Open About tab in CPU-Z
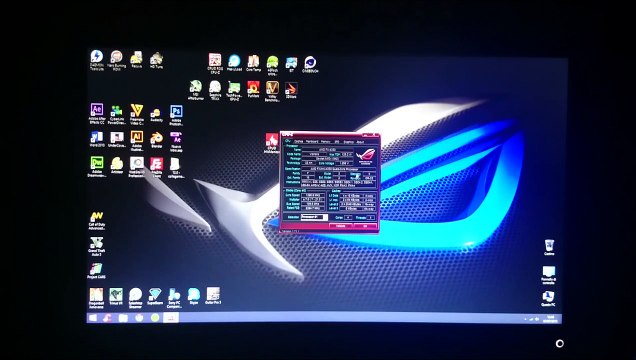Image resolution: width=636 pixels, height=360 pixels. pyautogui.click(x=360, y=142)
